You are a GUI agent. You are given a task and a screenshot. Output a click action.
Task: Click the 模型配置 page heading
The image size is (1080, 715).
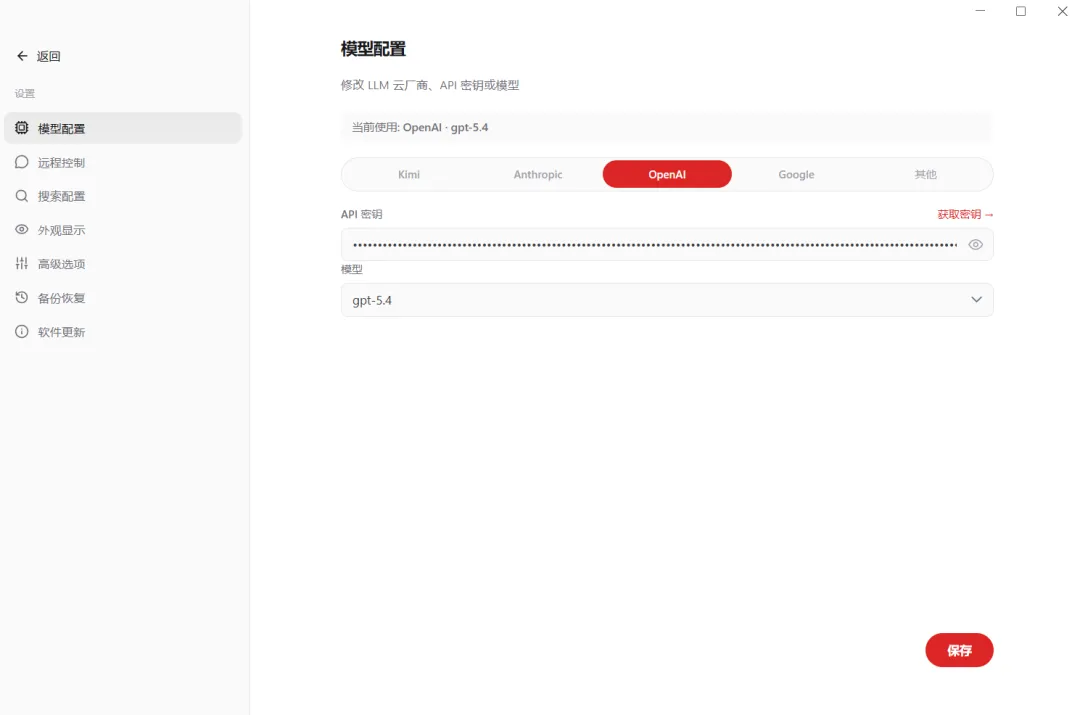373,49
